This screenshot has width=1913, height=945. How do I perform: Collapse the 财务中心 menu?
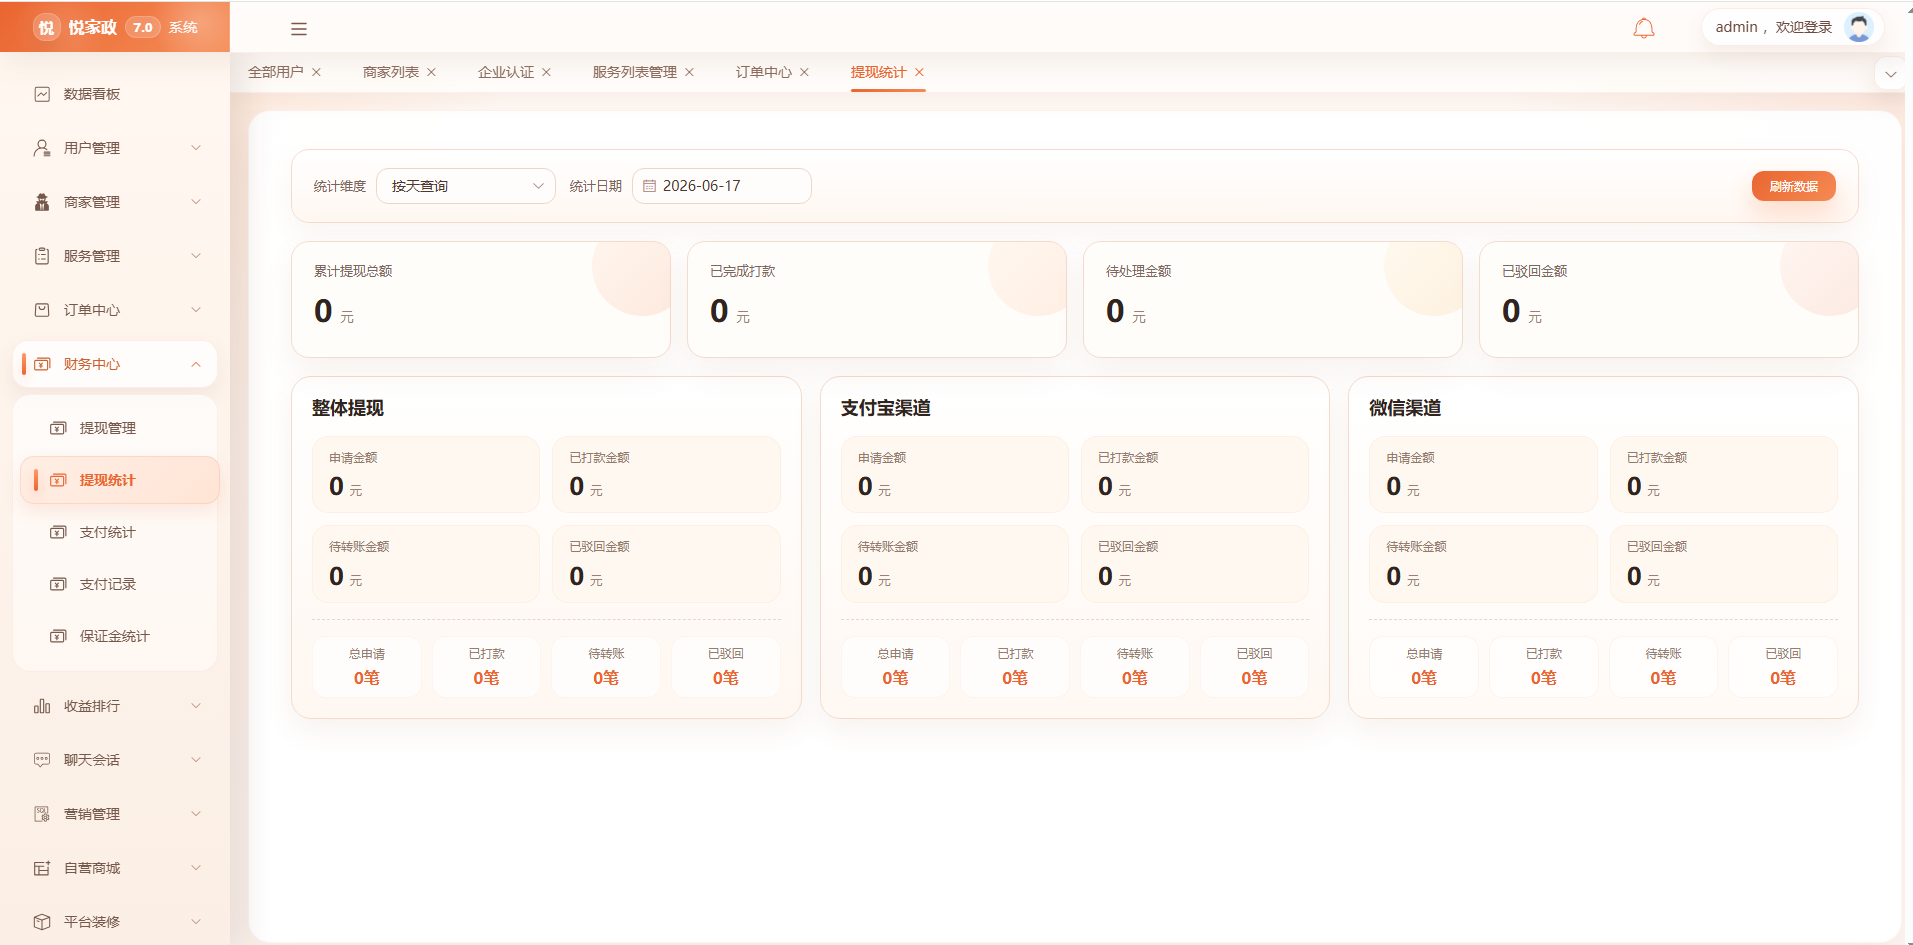tap(116, 364)
